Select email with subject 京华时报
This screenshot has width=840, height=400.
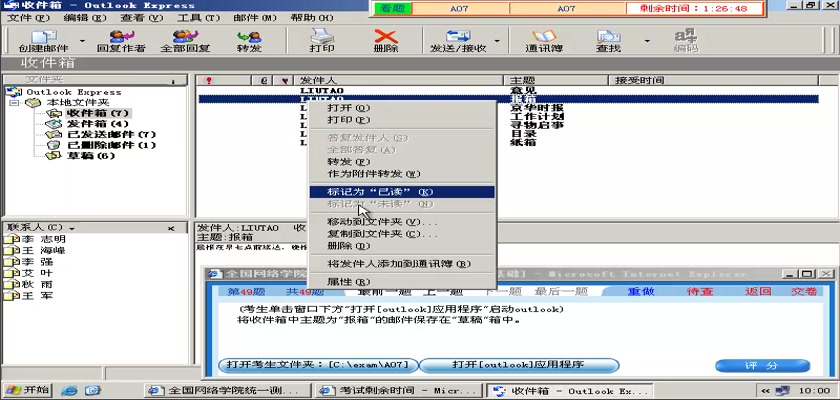[x=537, y=108]
